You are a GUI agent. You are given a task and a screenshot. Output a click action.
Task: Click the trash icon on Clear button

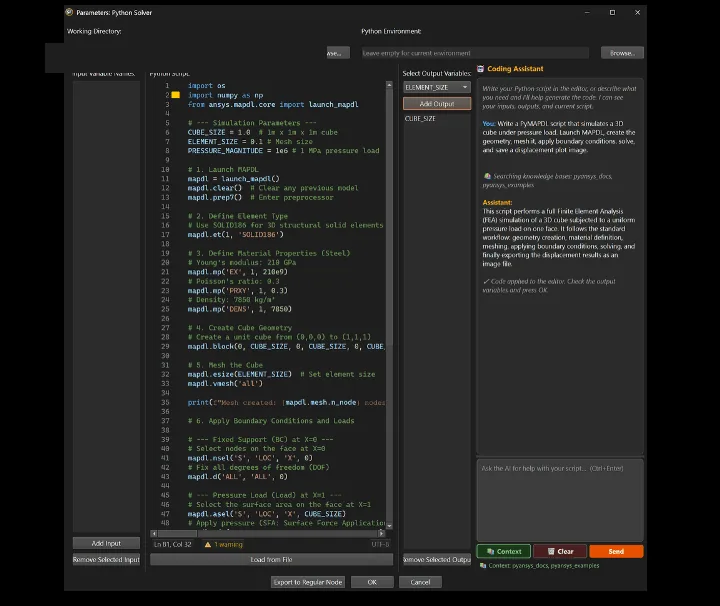(x=551, y=551)
